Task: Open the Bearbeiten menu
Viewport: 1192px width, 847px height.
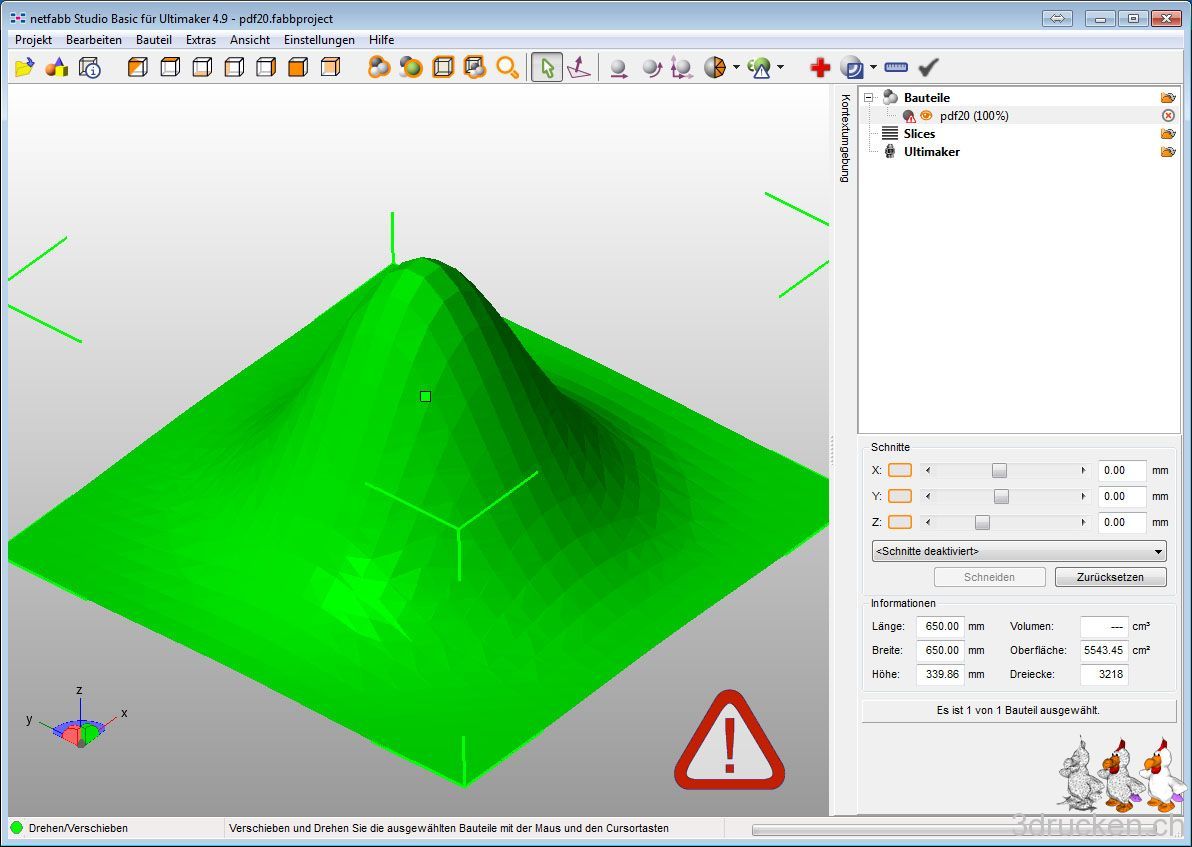Action: click(94, 40)
